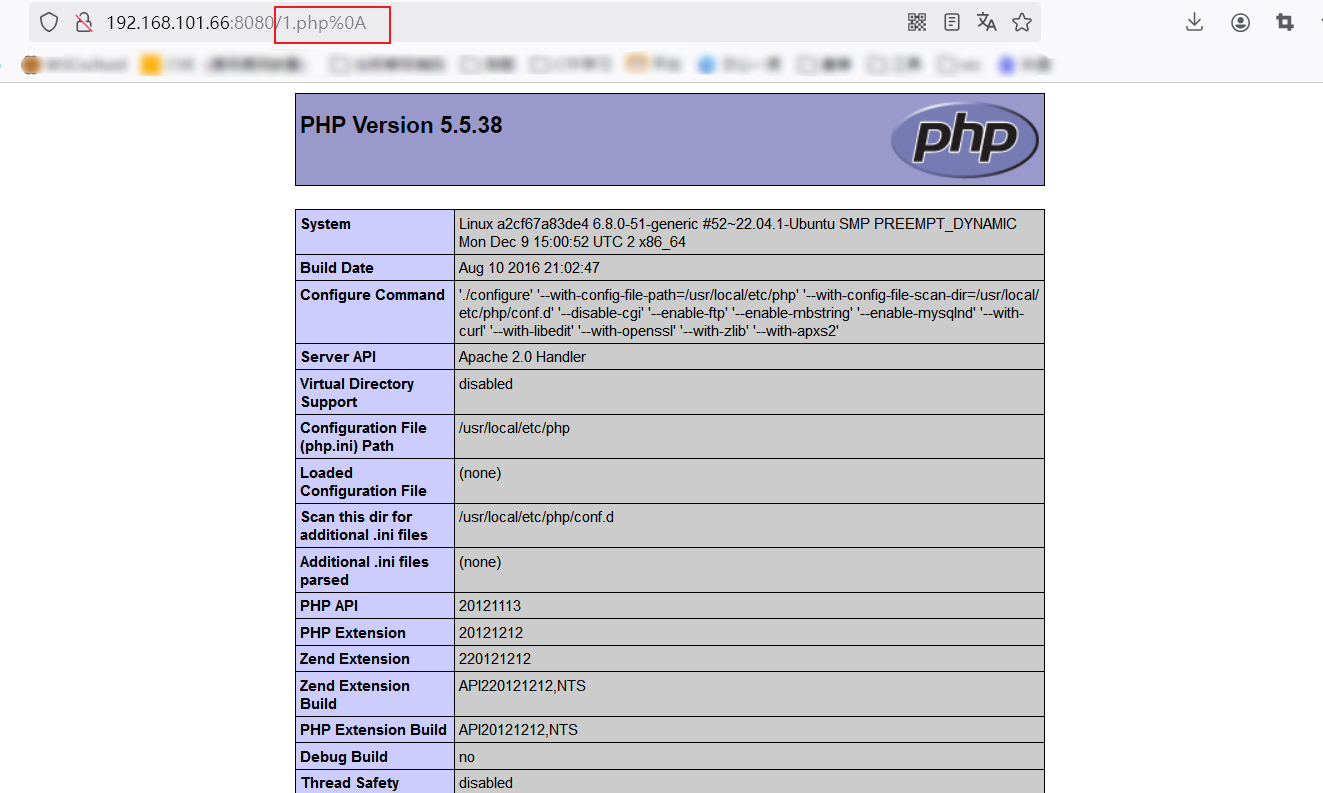Click the Aug 10 2016 21:02:47 value
The width and height of the screenshot is (1323, 793).
pos(529,268)
